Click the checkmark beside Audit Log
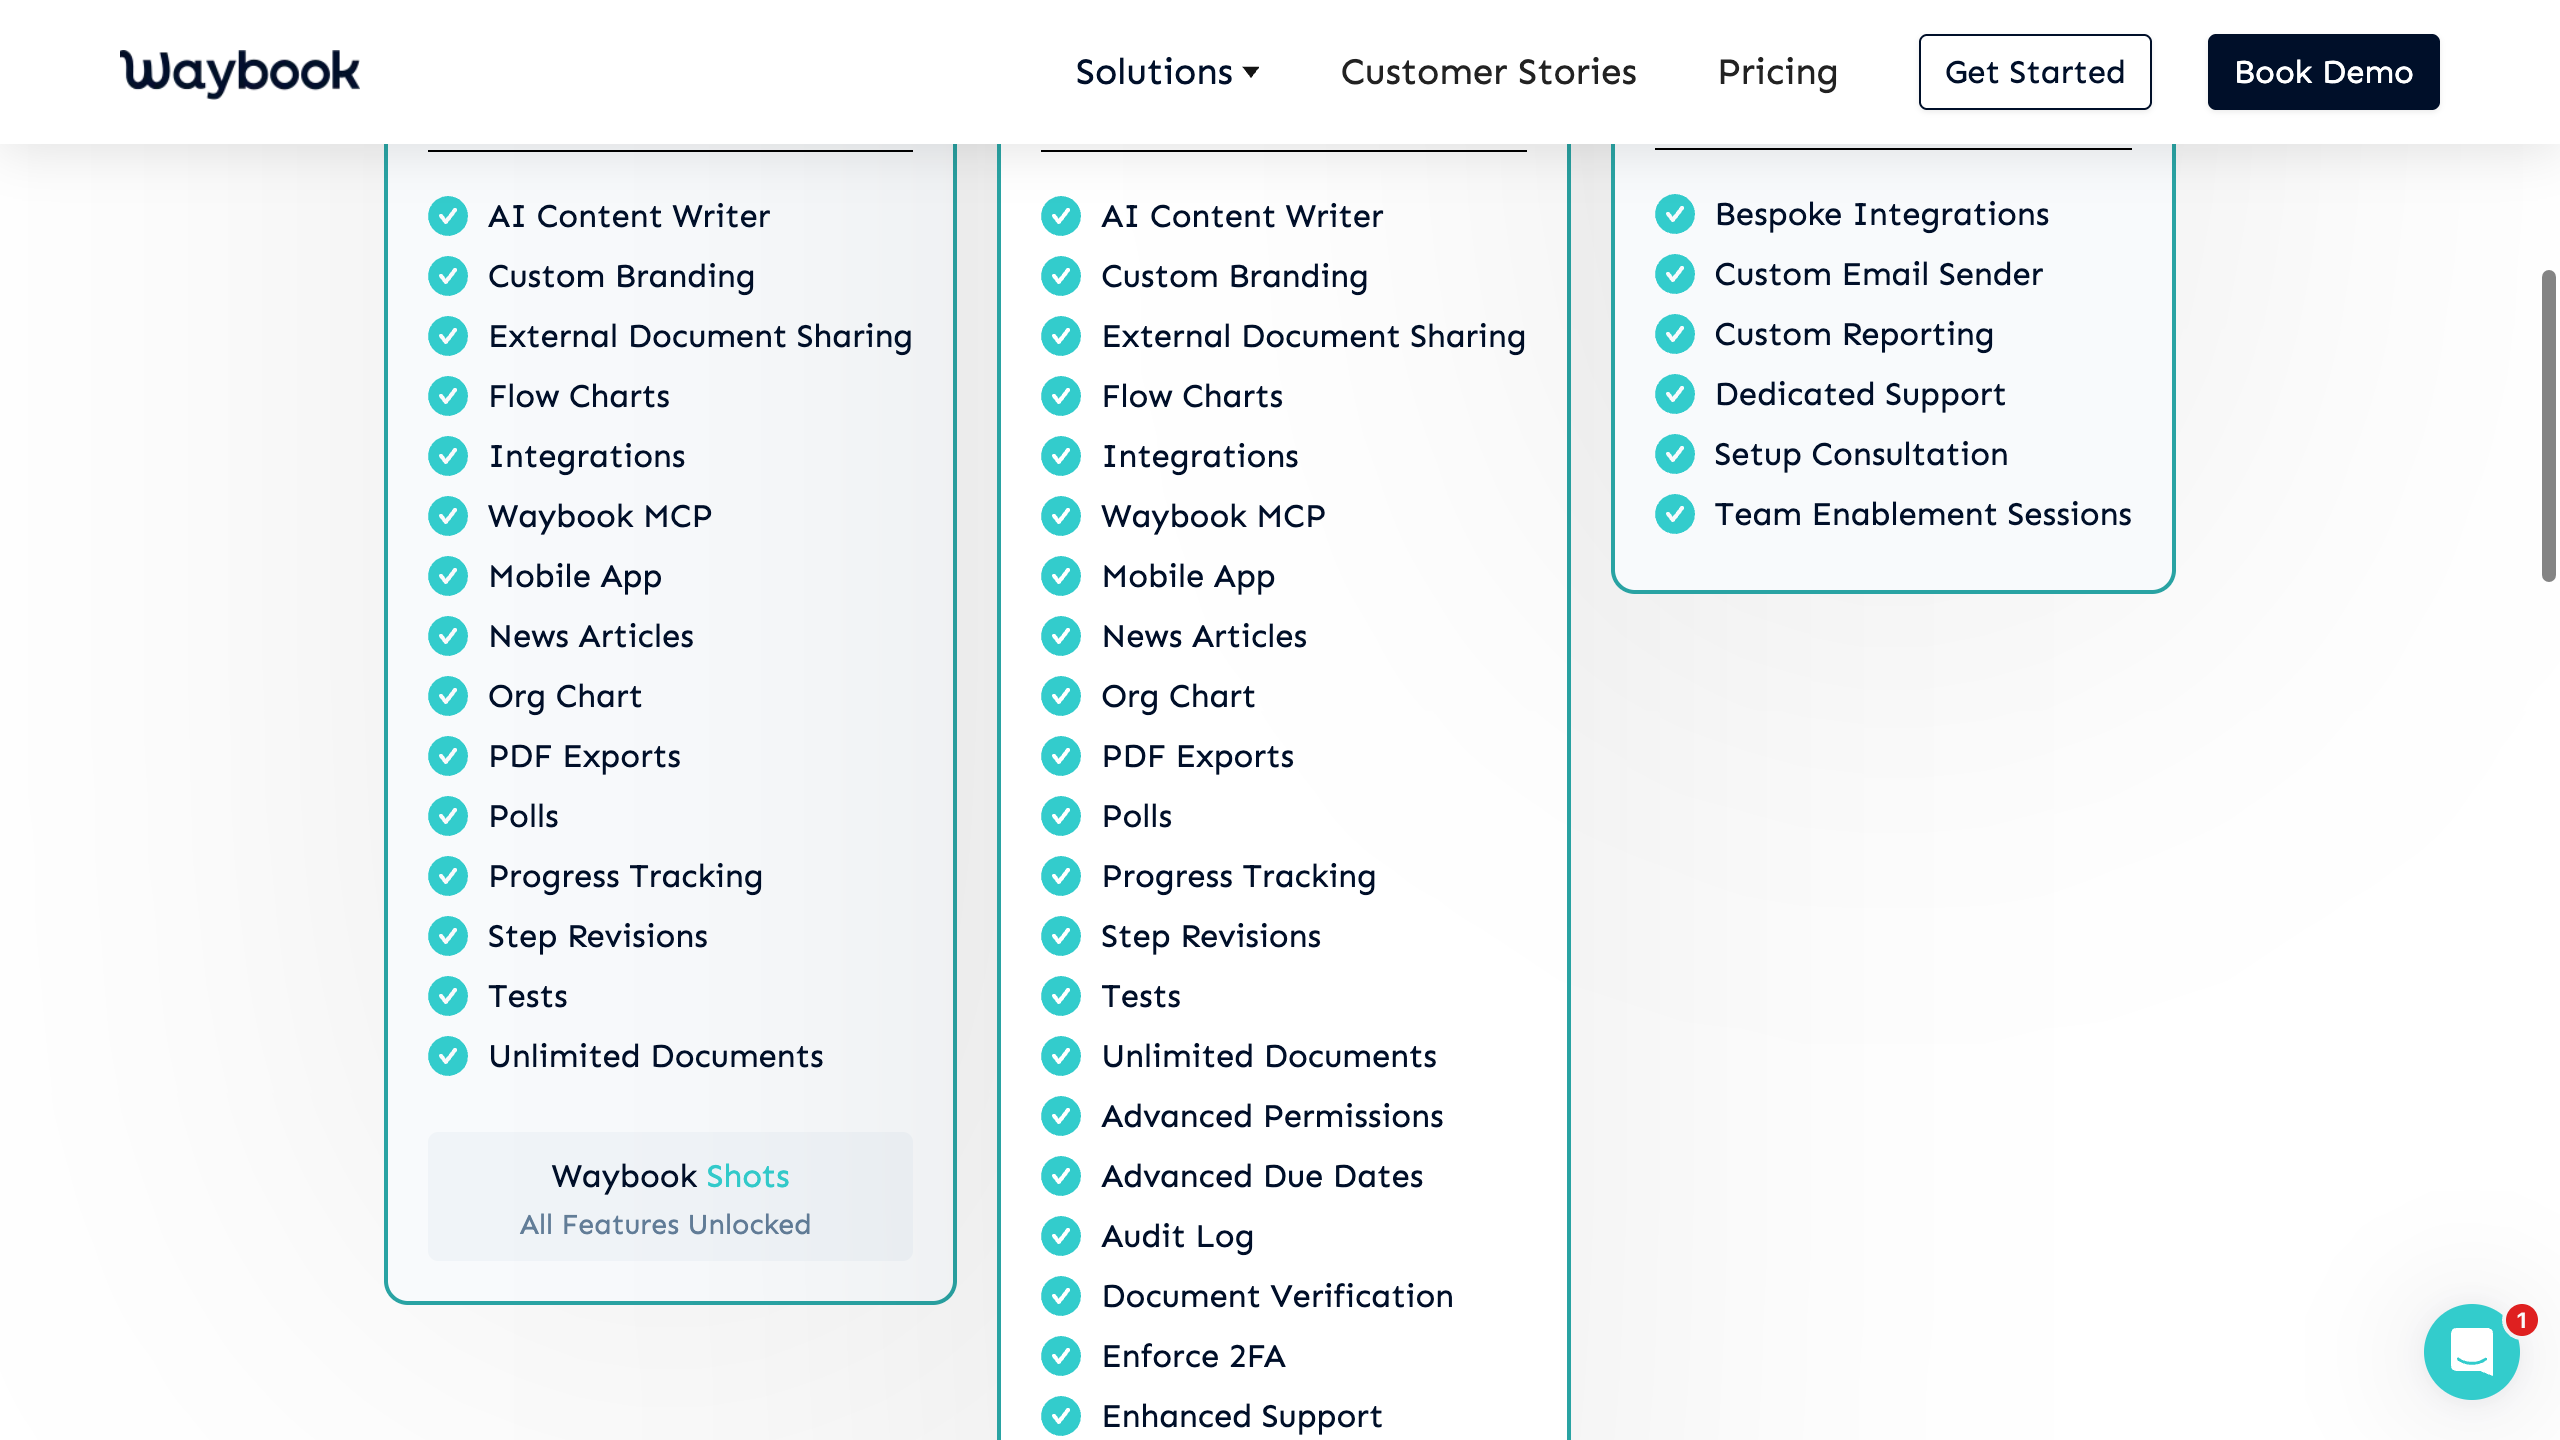The image size is (2560, 1440). (x=1060, y=1236)
